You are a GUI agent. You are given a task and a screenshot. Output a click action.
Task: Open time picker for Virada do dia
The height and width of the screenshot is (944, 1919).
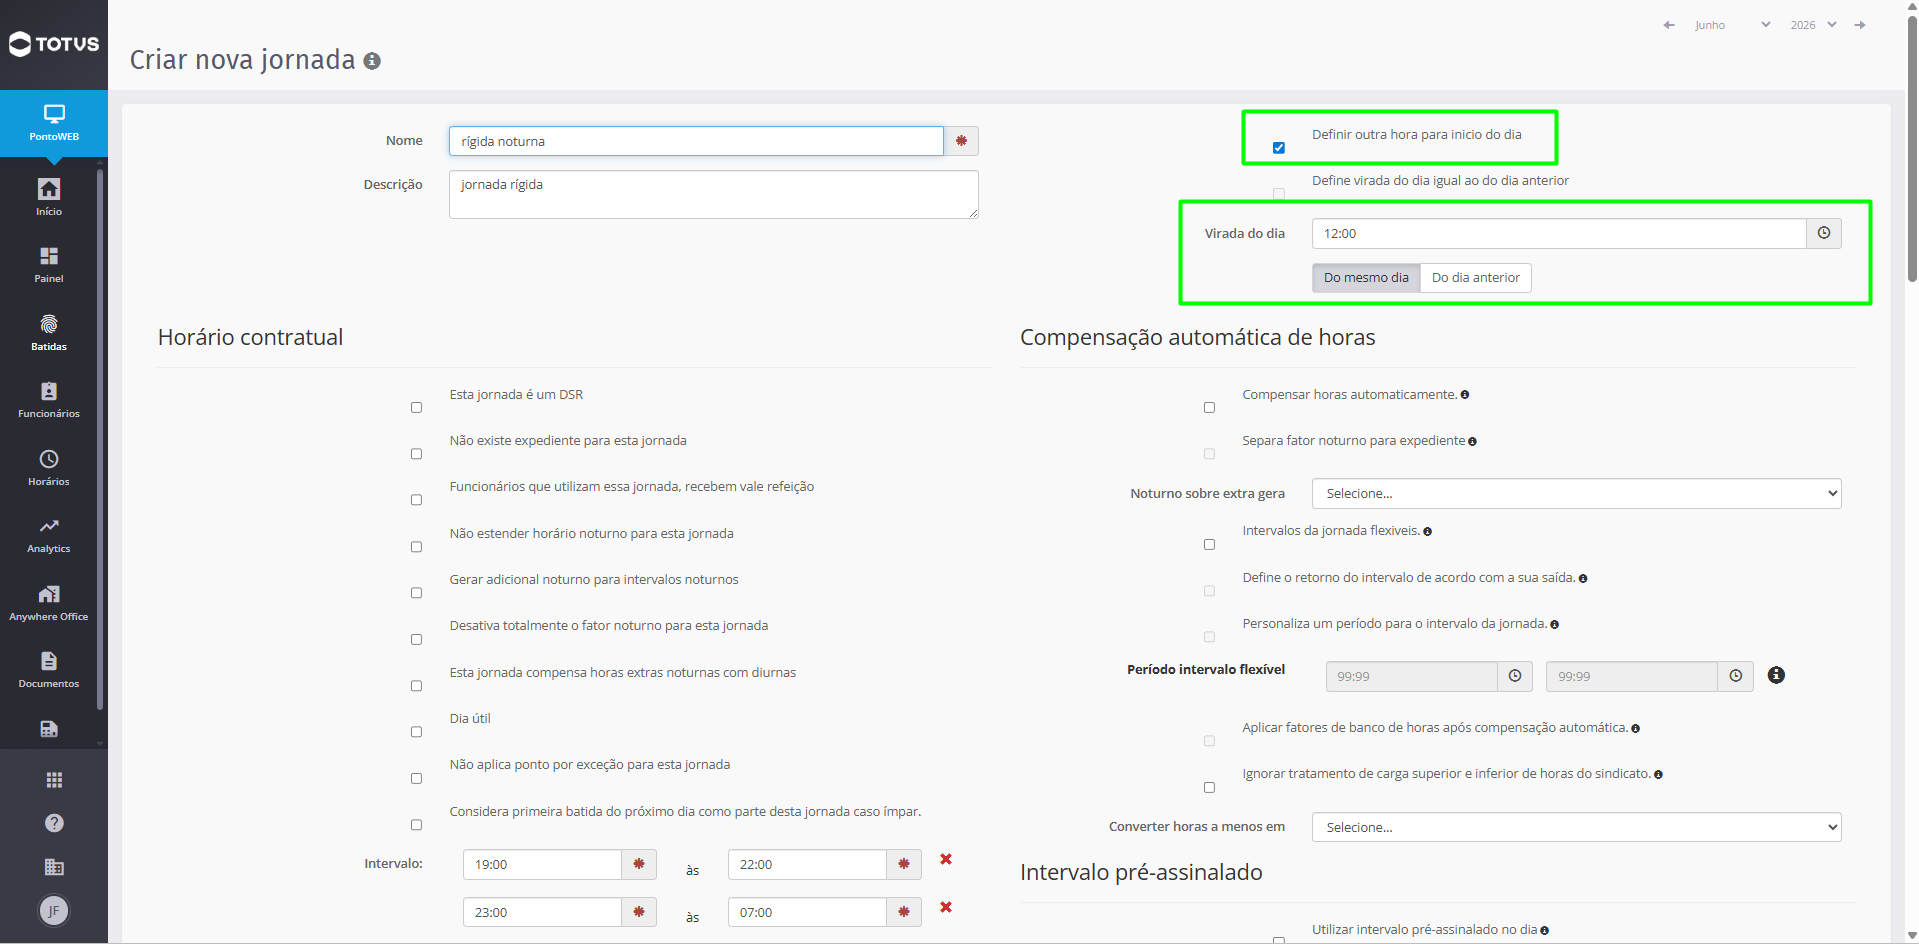click(x=1824, y=233)
